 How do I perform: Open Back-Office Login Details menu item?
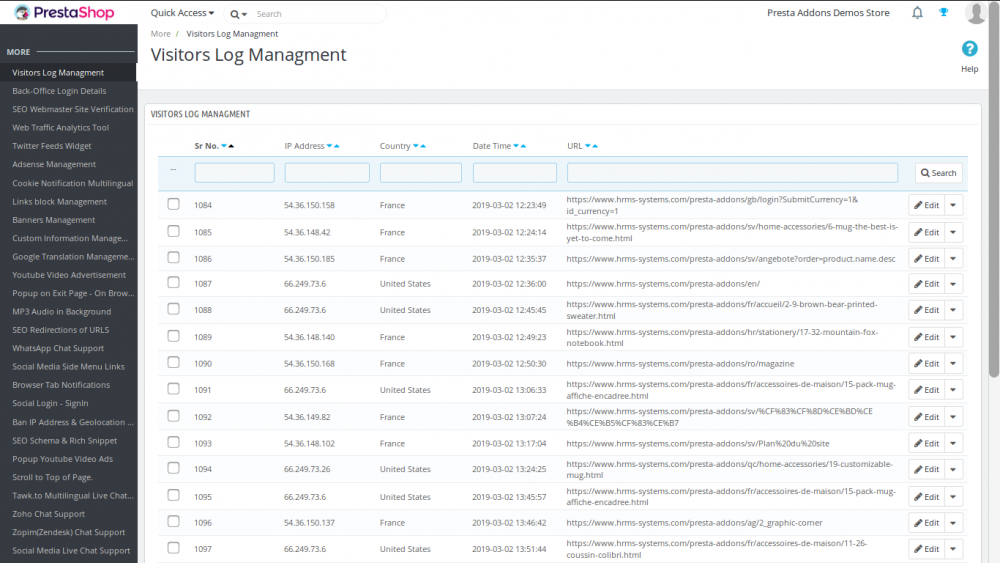tap(59, 91)
